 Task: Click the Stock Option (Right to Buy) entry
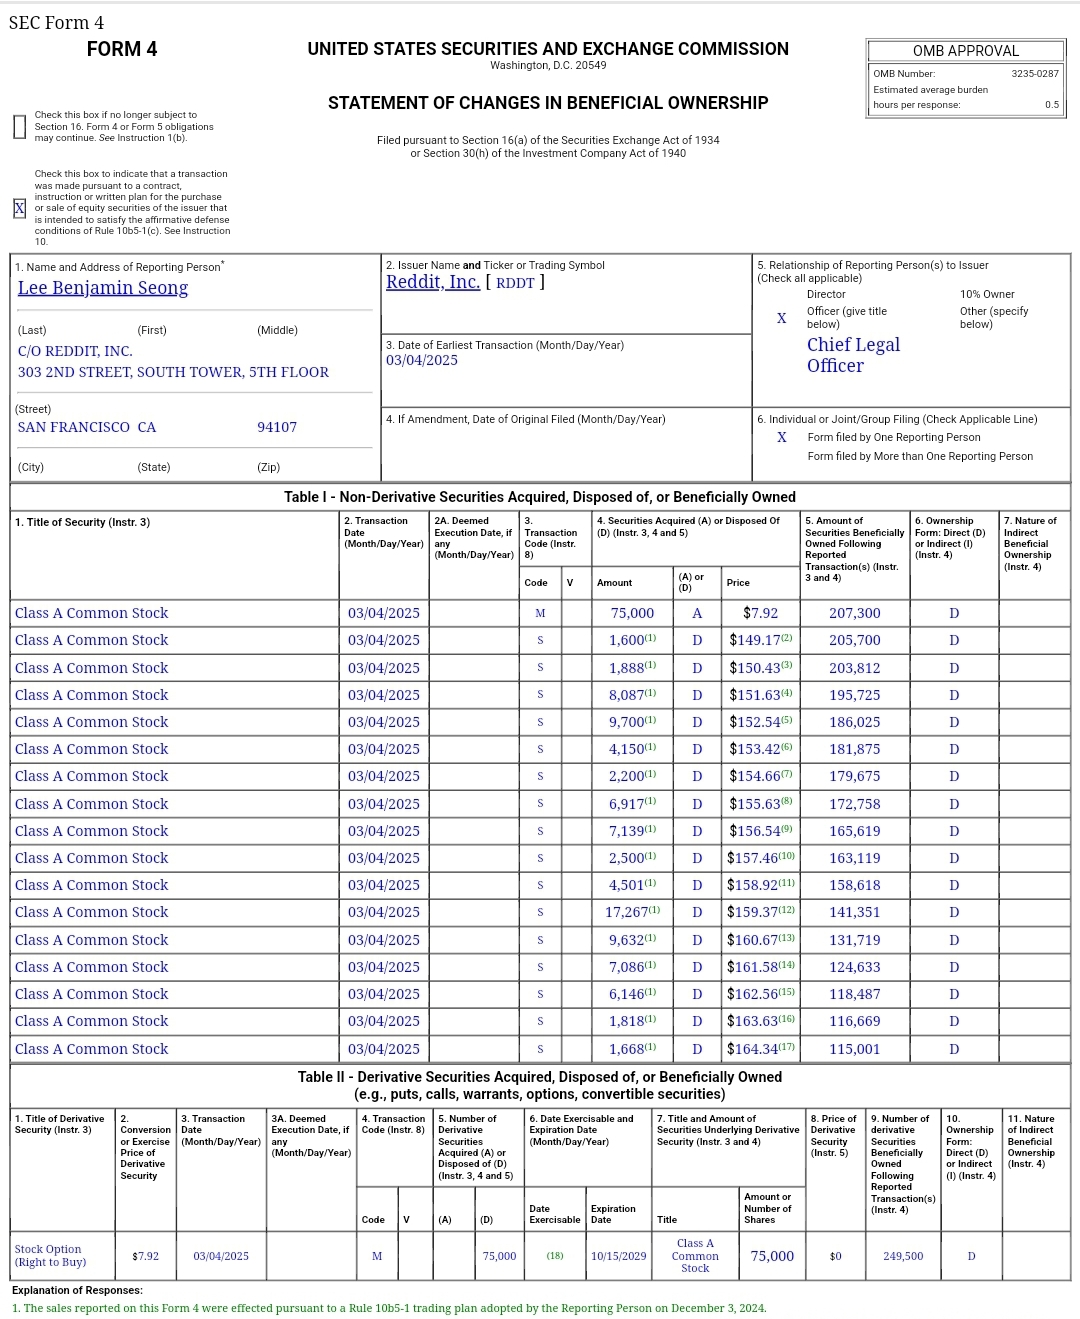coord(50,1256)
